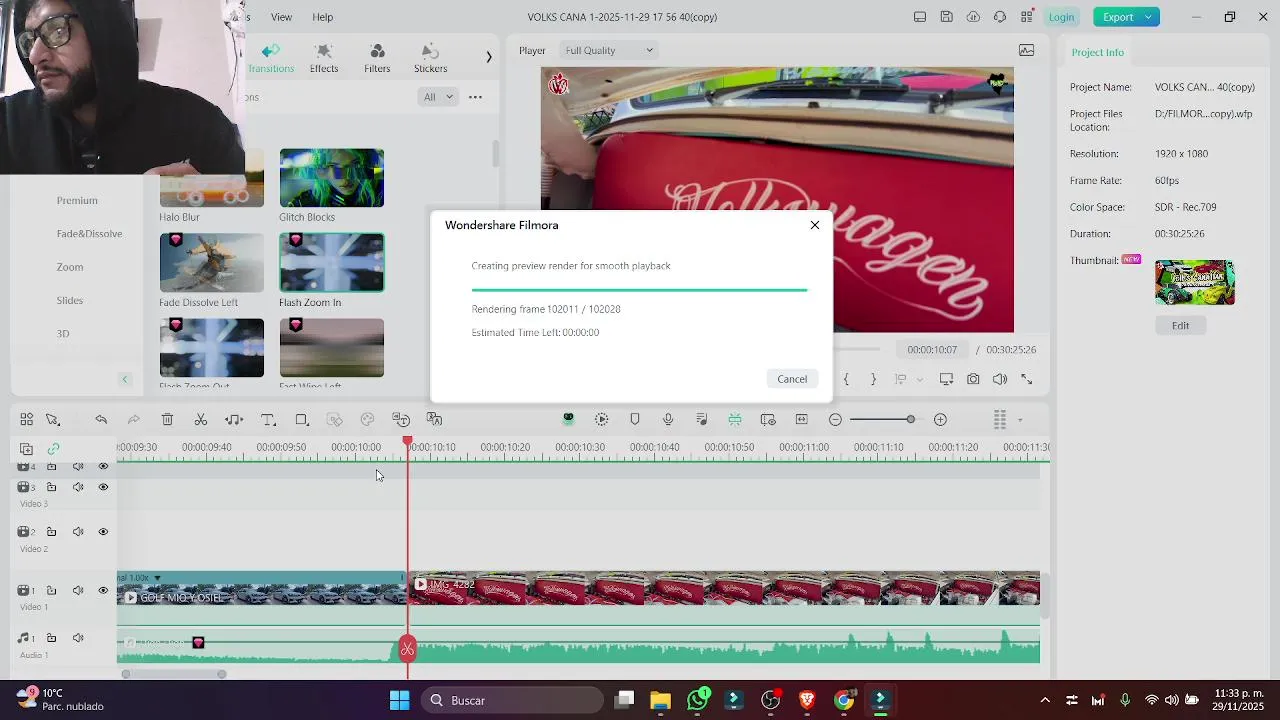Click the Export button
Image resolution: width=1280 pixels, height=720 pixels.
click(1118, 17)
